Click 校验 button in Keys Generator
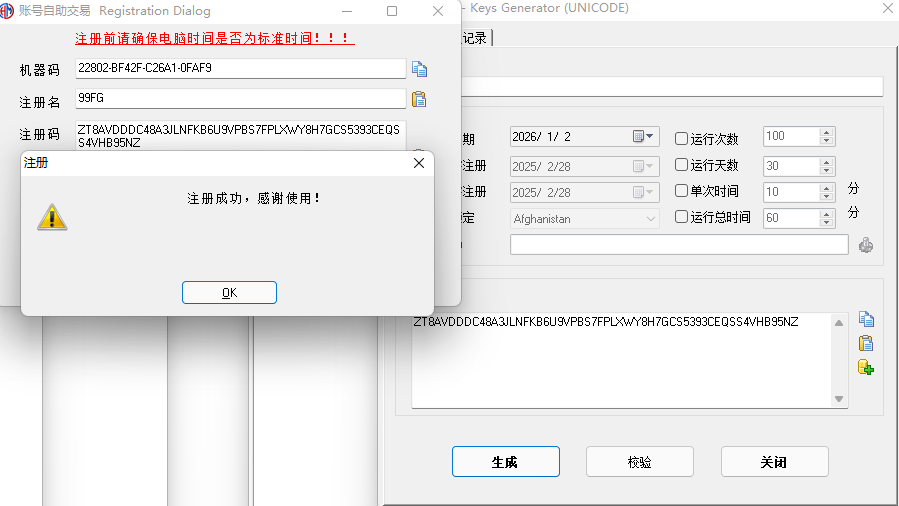The height and width of the screenshot is (506, 899). click(x=640, y=461)
